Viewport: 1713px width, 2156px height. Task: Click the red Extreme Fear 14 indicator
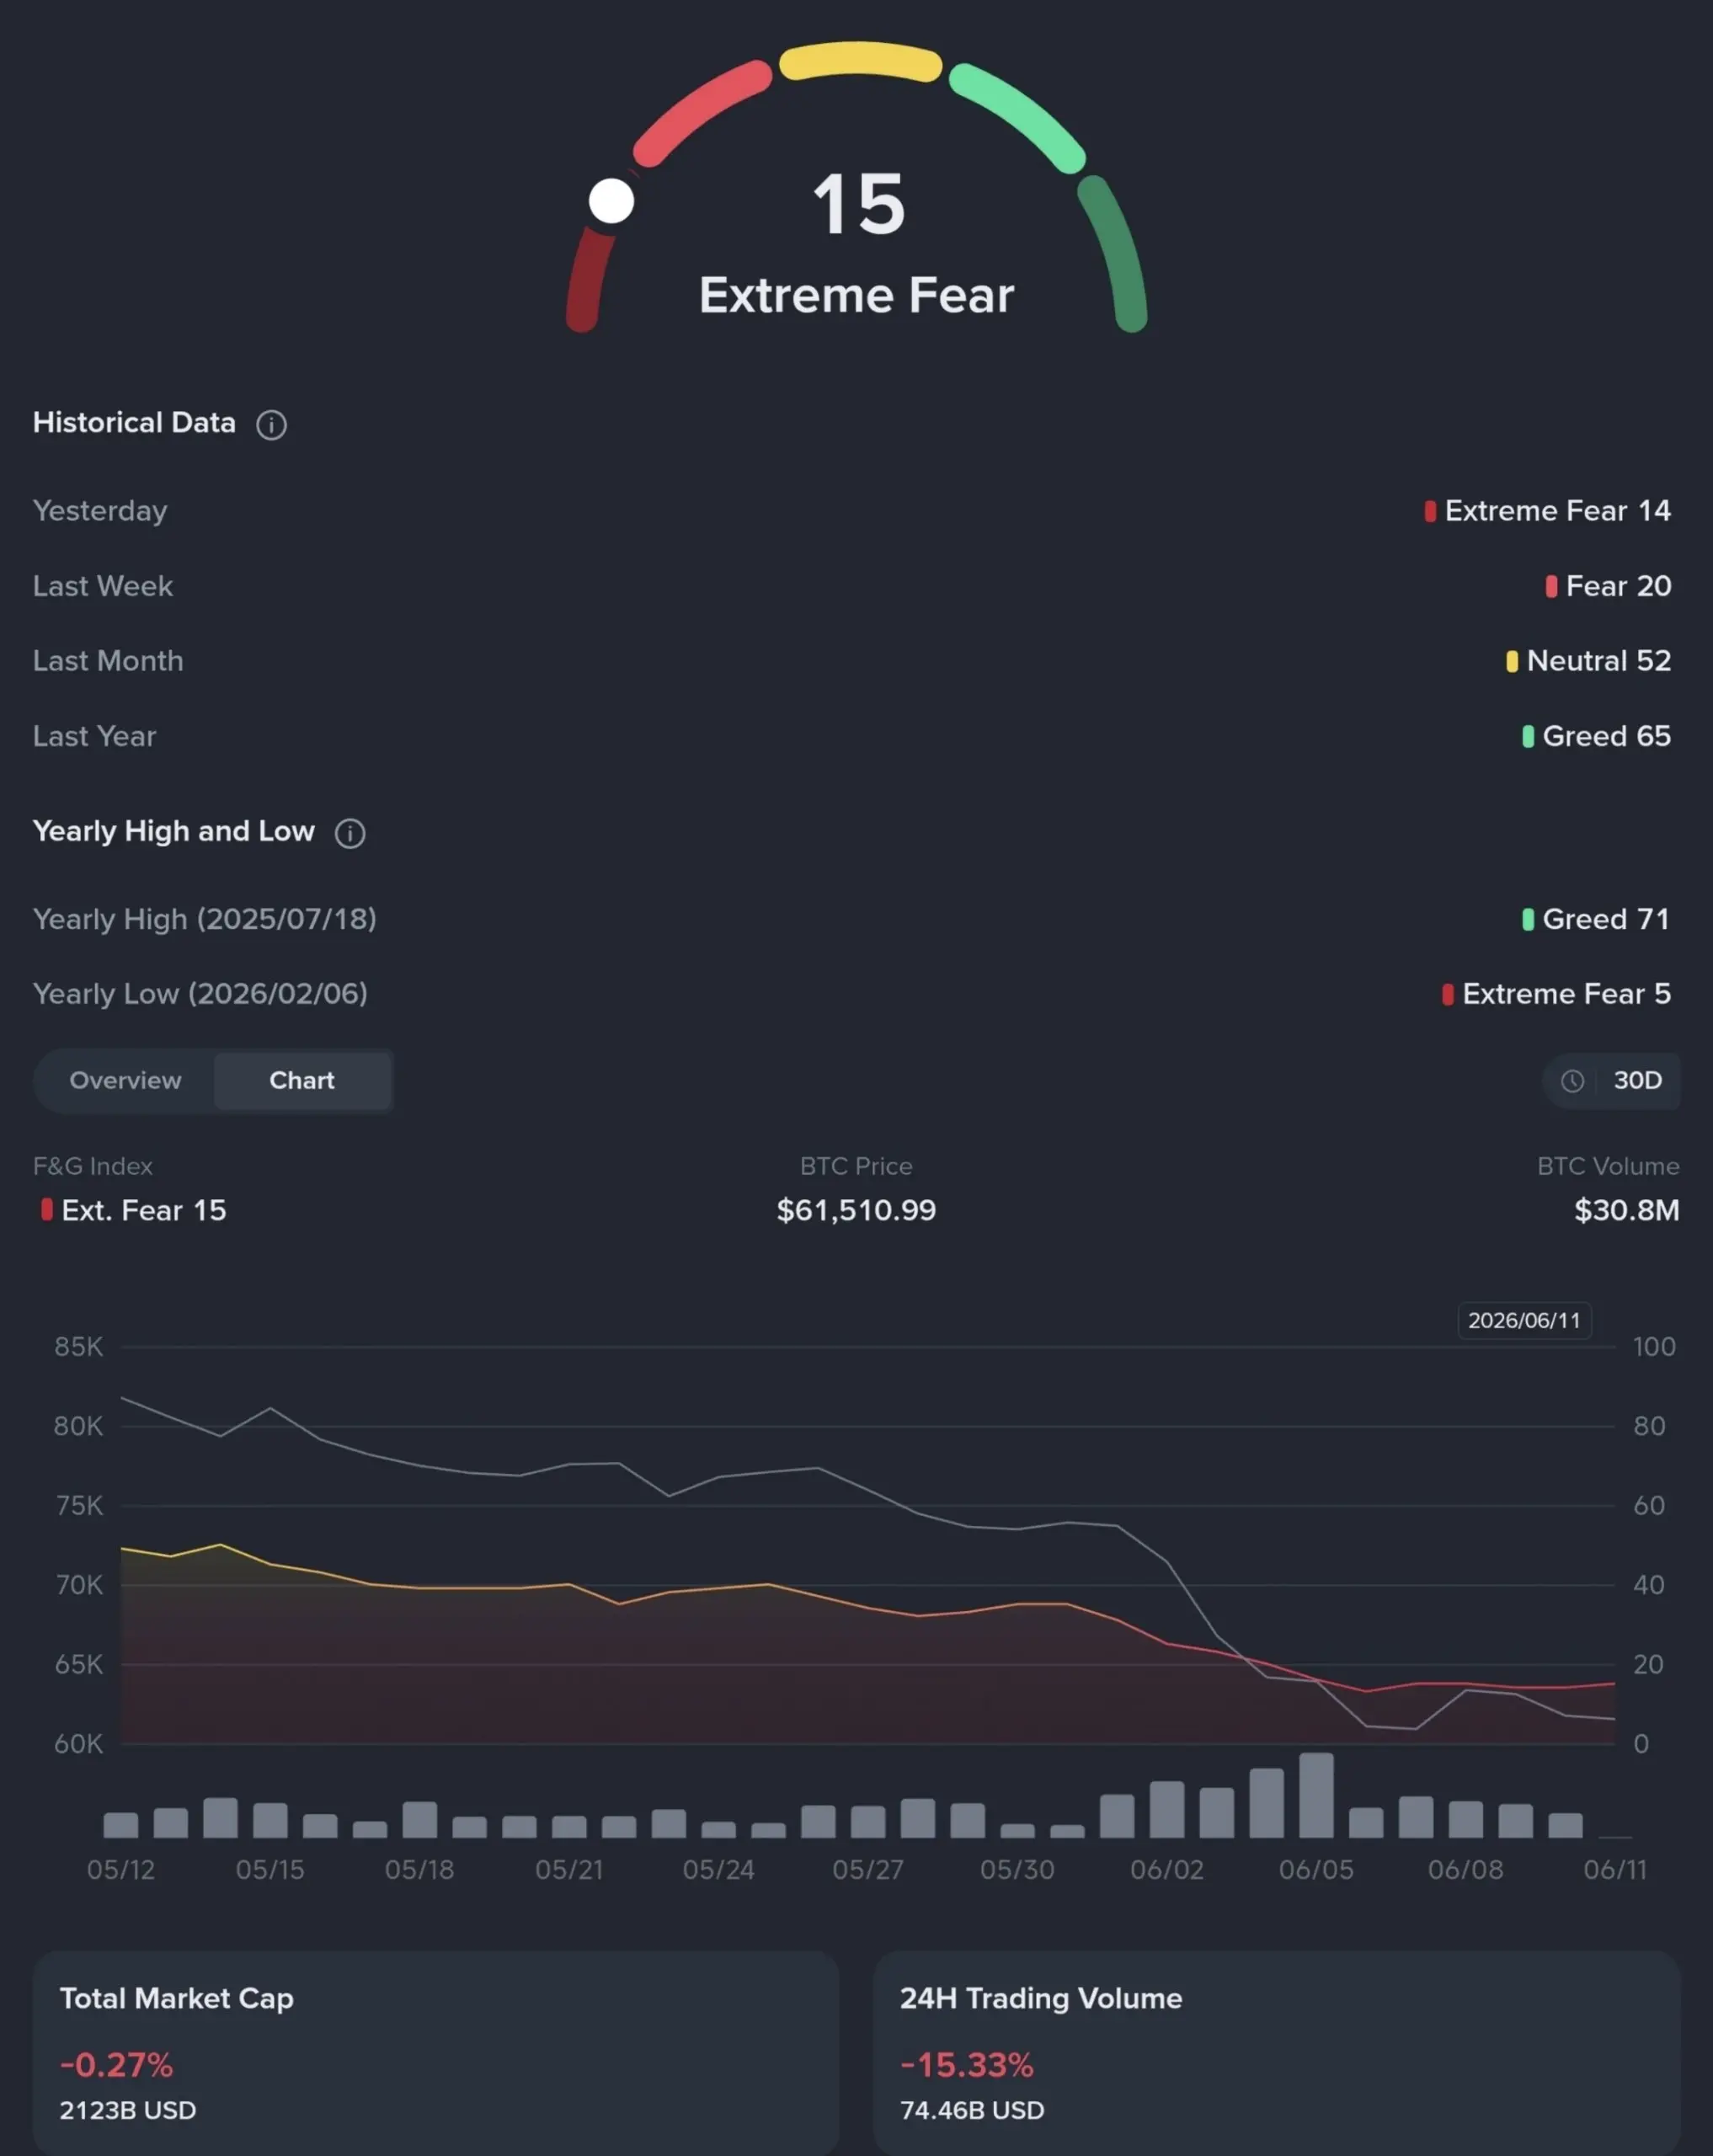[1430, 511]
